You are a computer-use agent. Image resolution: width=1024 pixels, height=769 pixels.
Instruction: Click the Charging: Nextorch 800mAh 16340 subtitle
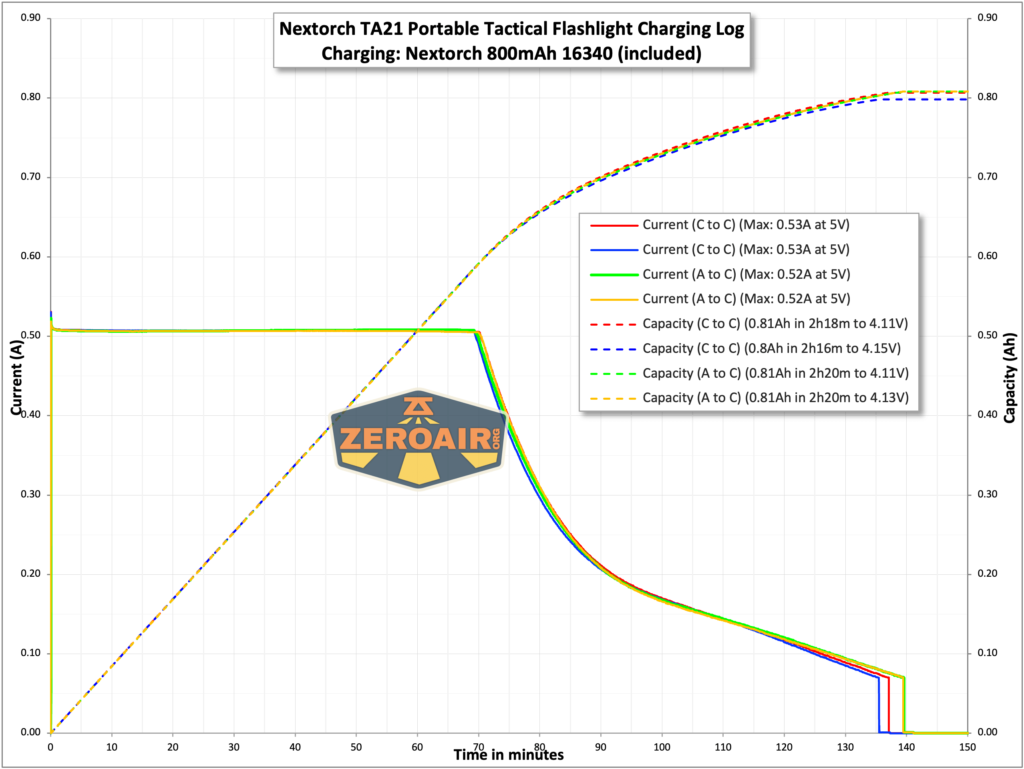pyautogui.click(x=513, y=55)
